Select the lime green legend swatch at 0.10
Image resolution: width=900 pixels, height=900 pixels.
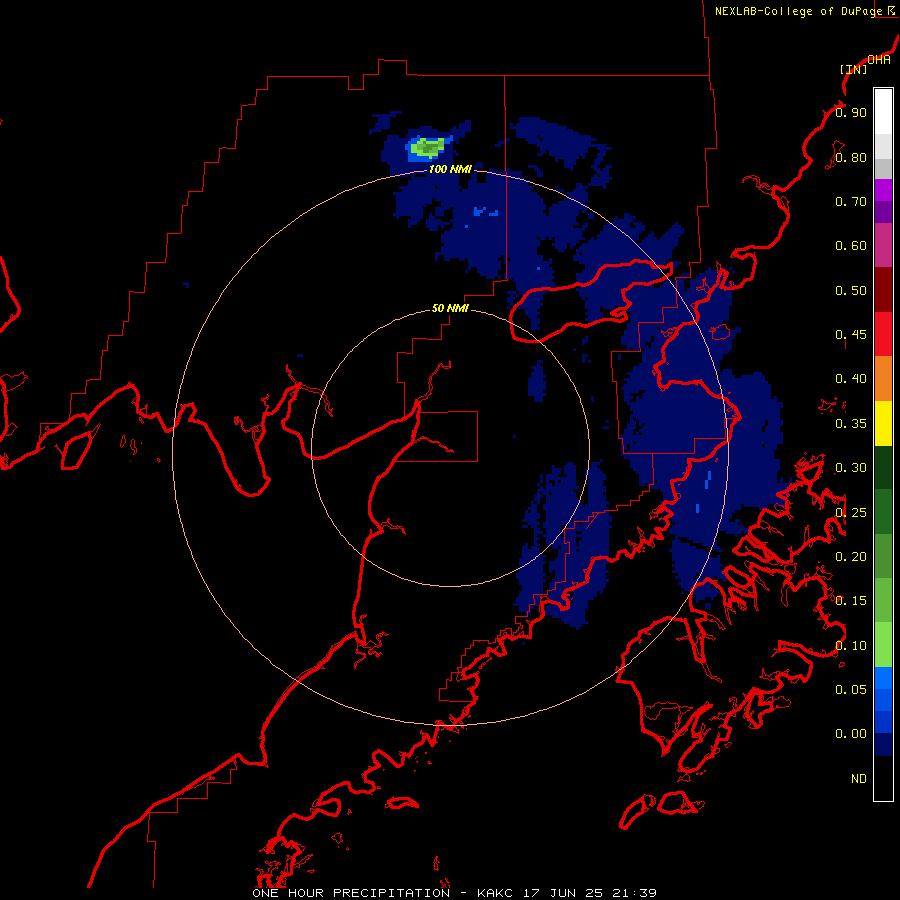coord(883,645)
